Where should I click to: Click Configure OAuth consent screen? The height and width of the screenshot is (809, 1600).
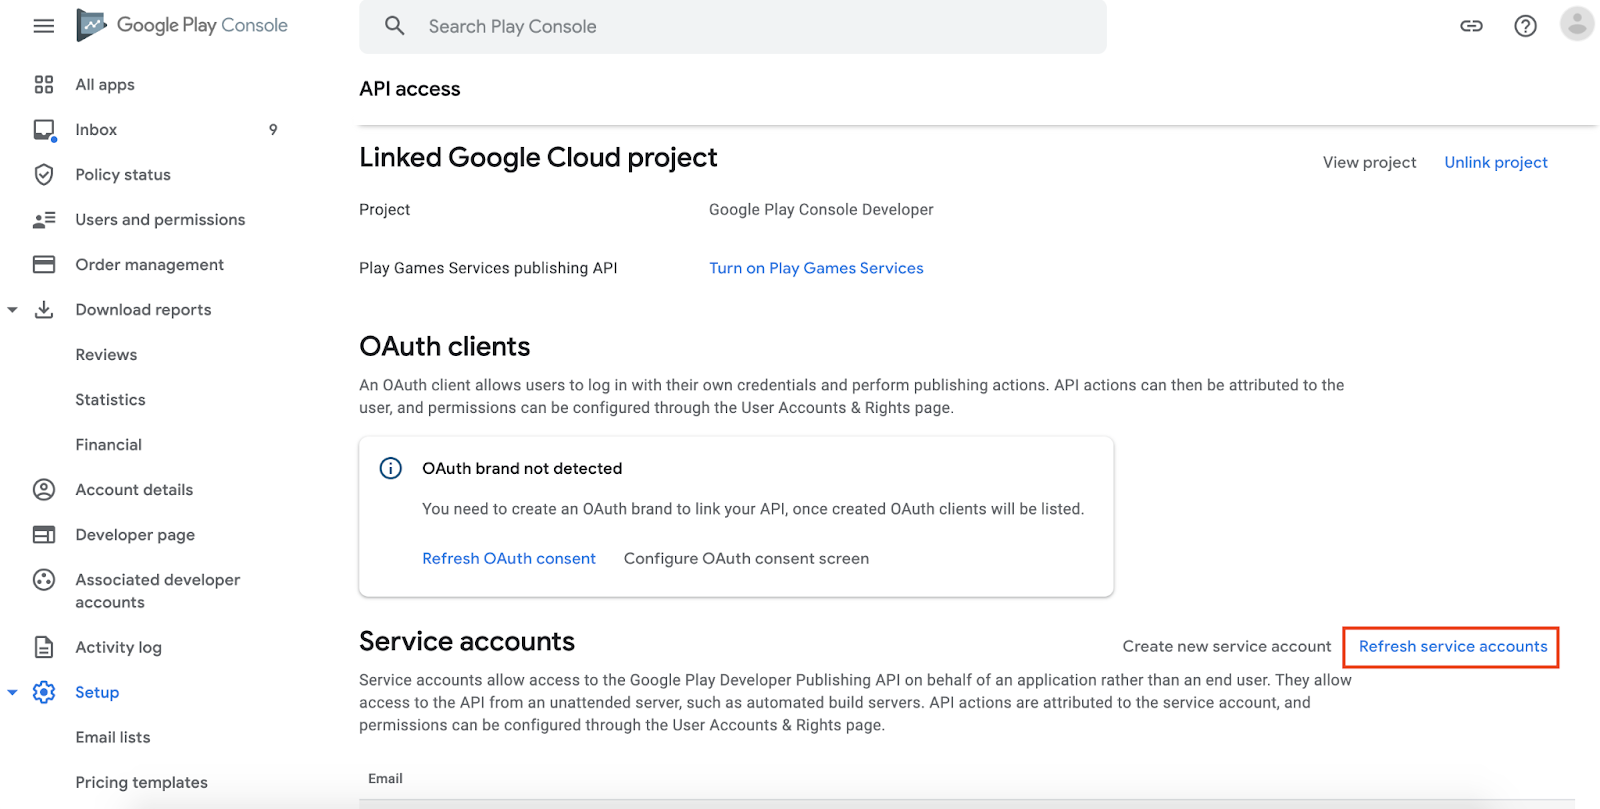(746, 559)
